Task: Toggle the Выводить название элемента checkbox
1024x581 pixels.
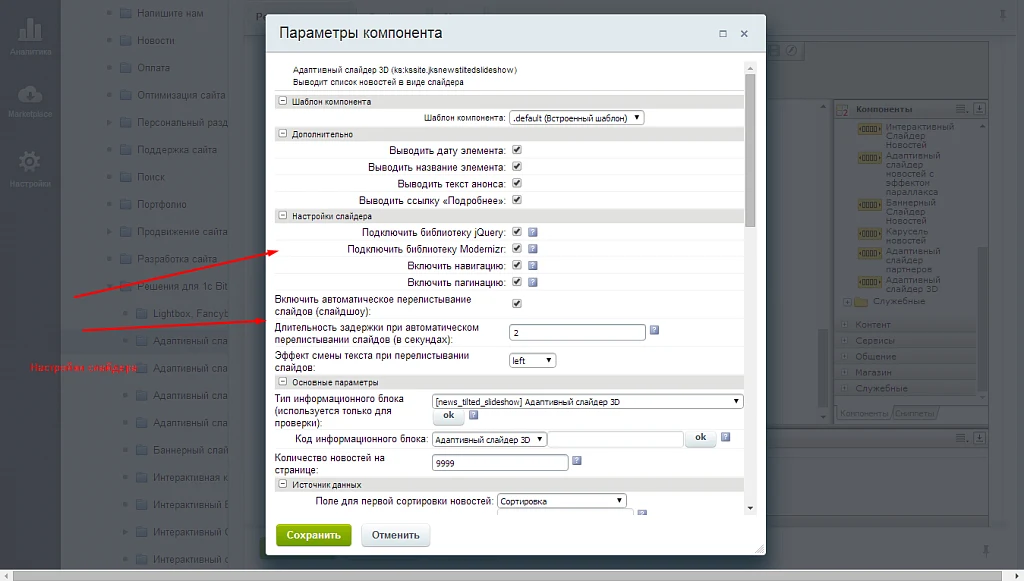Action: click(x=517, y=166)
